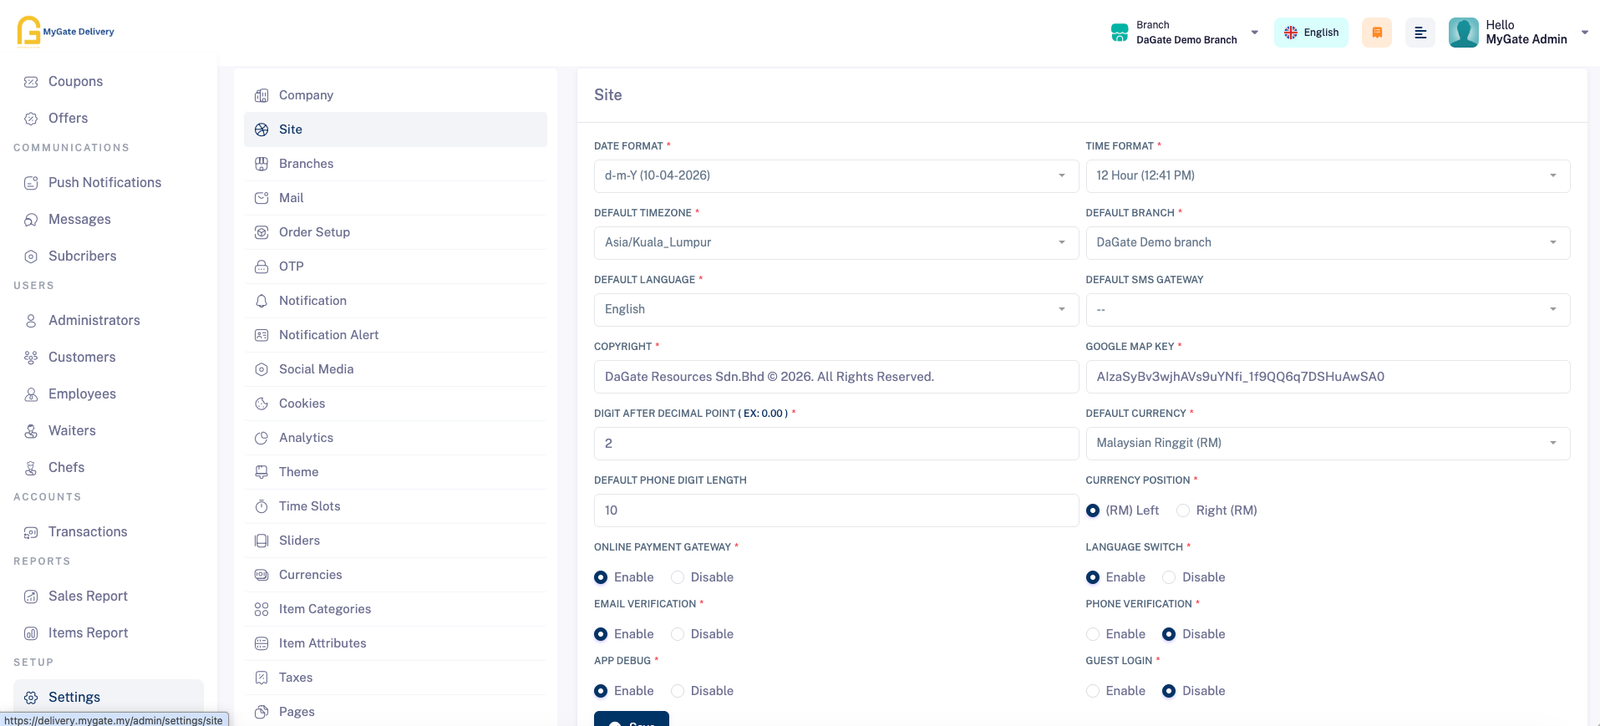Enable Guest Login radio option

click(x=1093, y=691)
